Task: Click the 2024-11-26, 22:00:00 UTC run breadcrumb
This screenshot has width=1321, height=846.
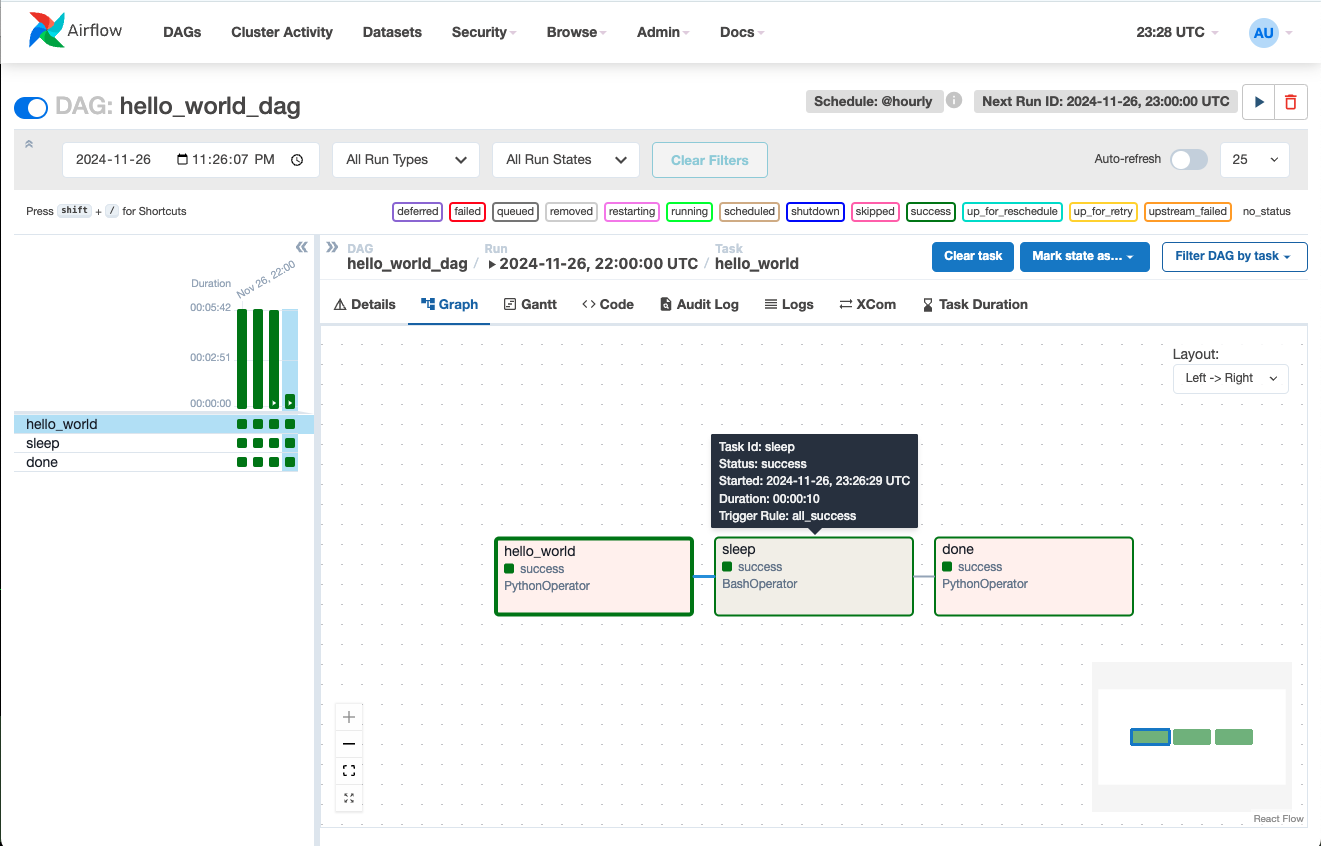Action: [x=593, y=264]
